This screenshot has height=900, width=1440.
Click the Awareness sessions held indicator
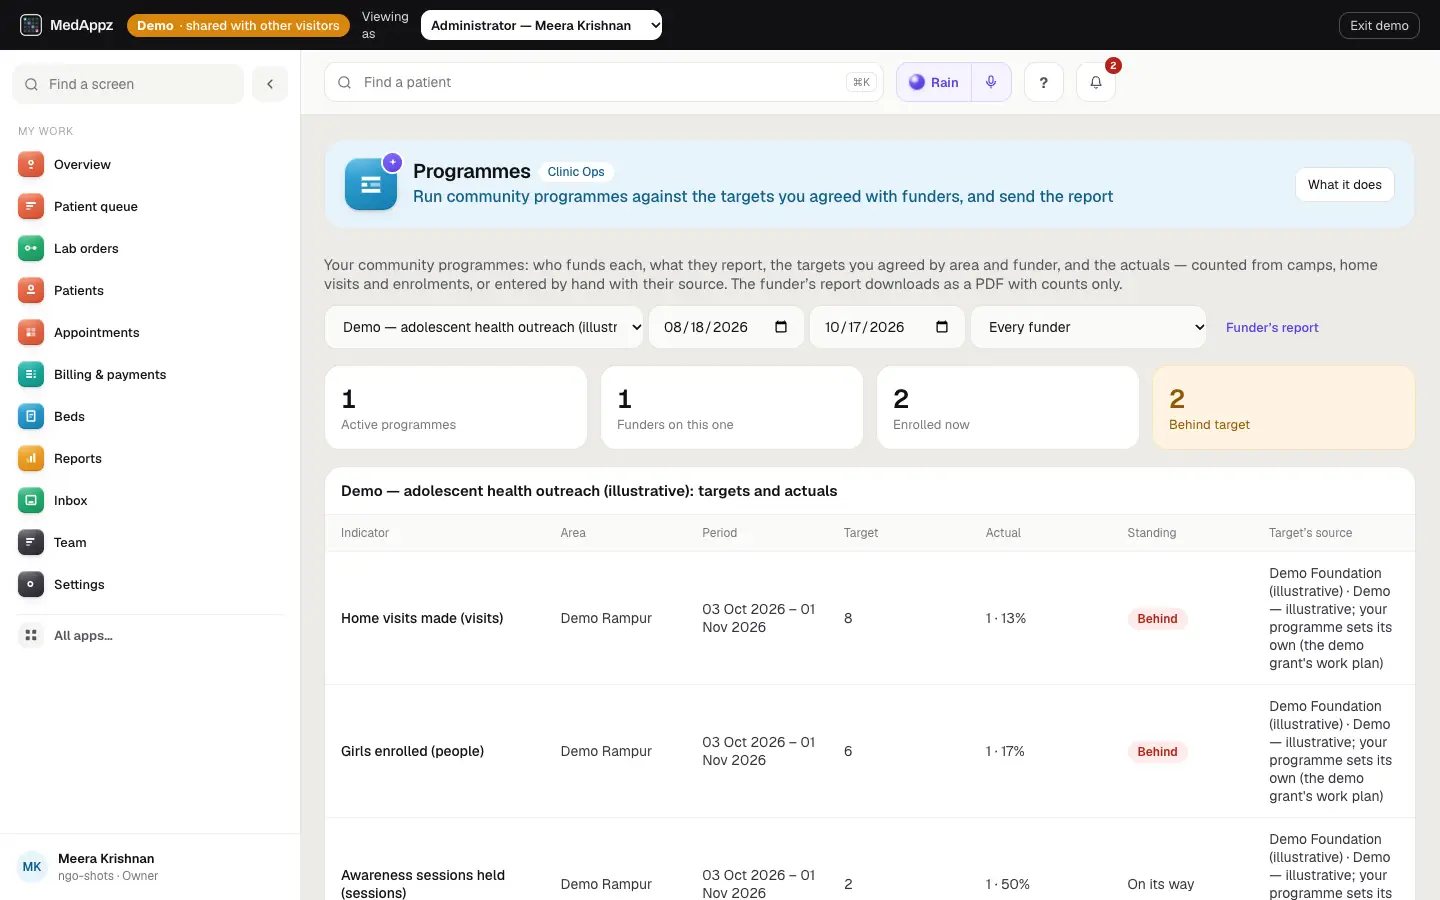coord(423,884)
